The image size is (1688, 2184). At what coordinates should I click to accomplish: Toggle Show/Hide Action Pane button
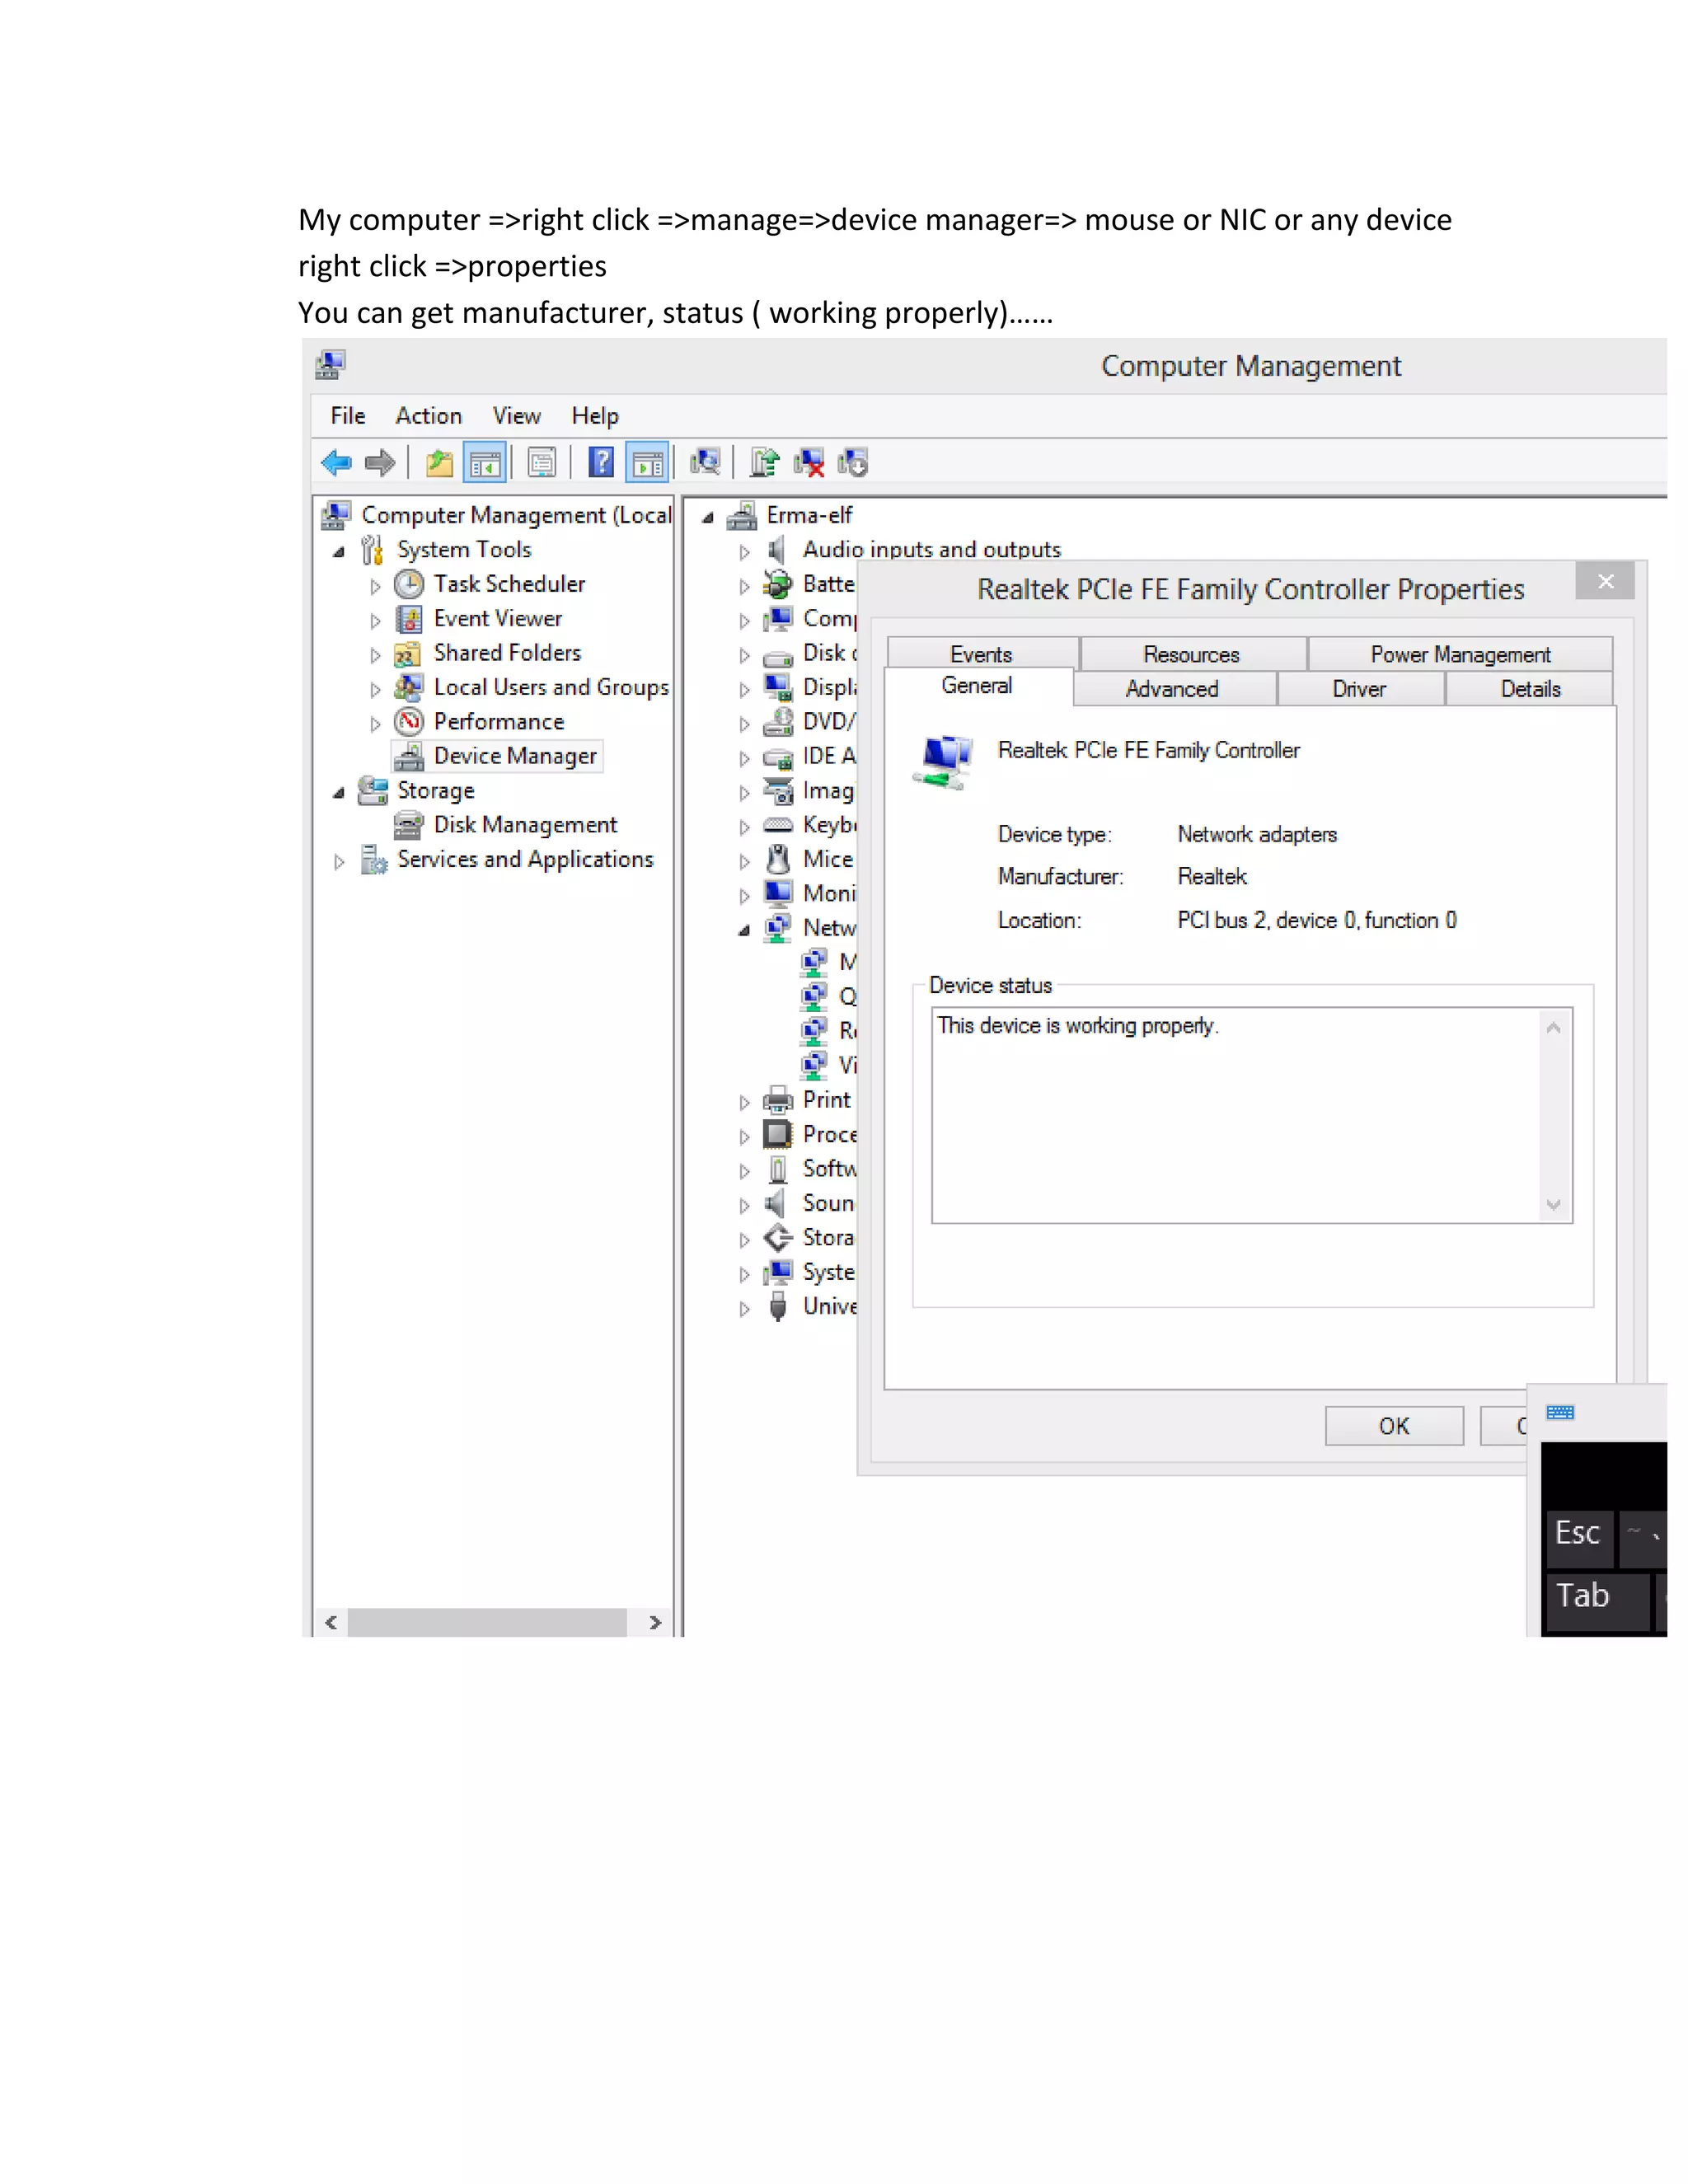click(x=647, y=463)
